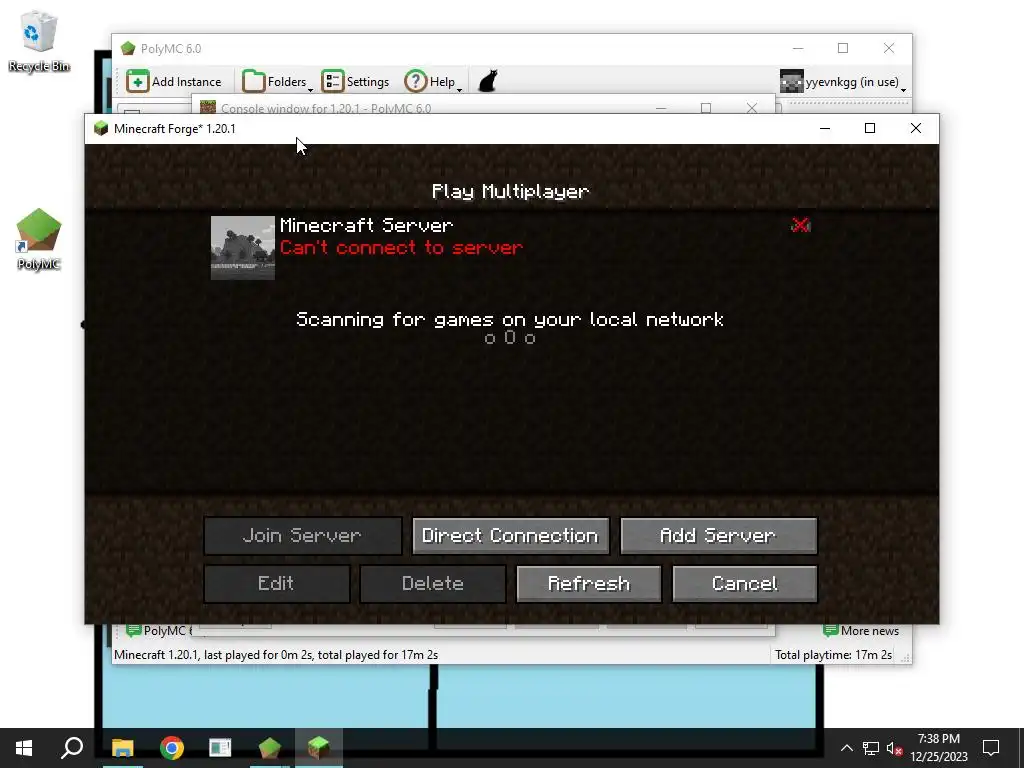Click the 'Total playtime: 17m 2s' status text
This screenshot has width=1024, height=768.
(833, 654)
